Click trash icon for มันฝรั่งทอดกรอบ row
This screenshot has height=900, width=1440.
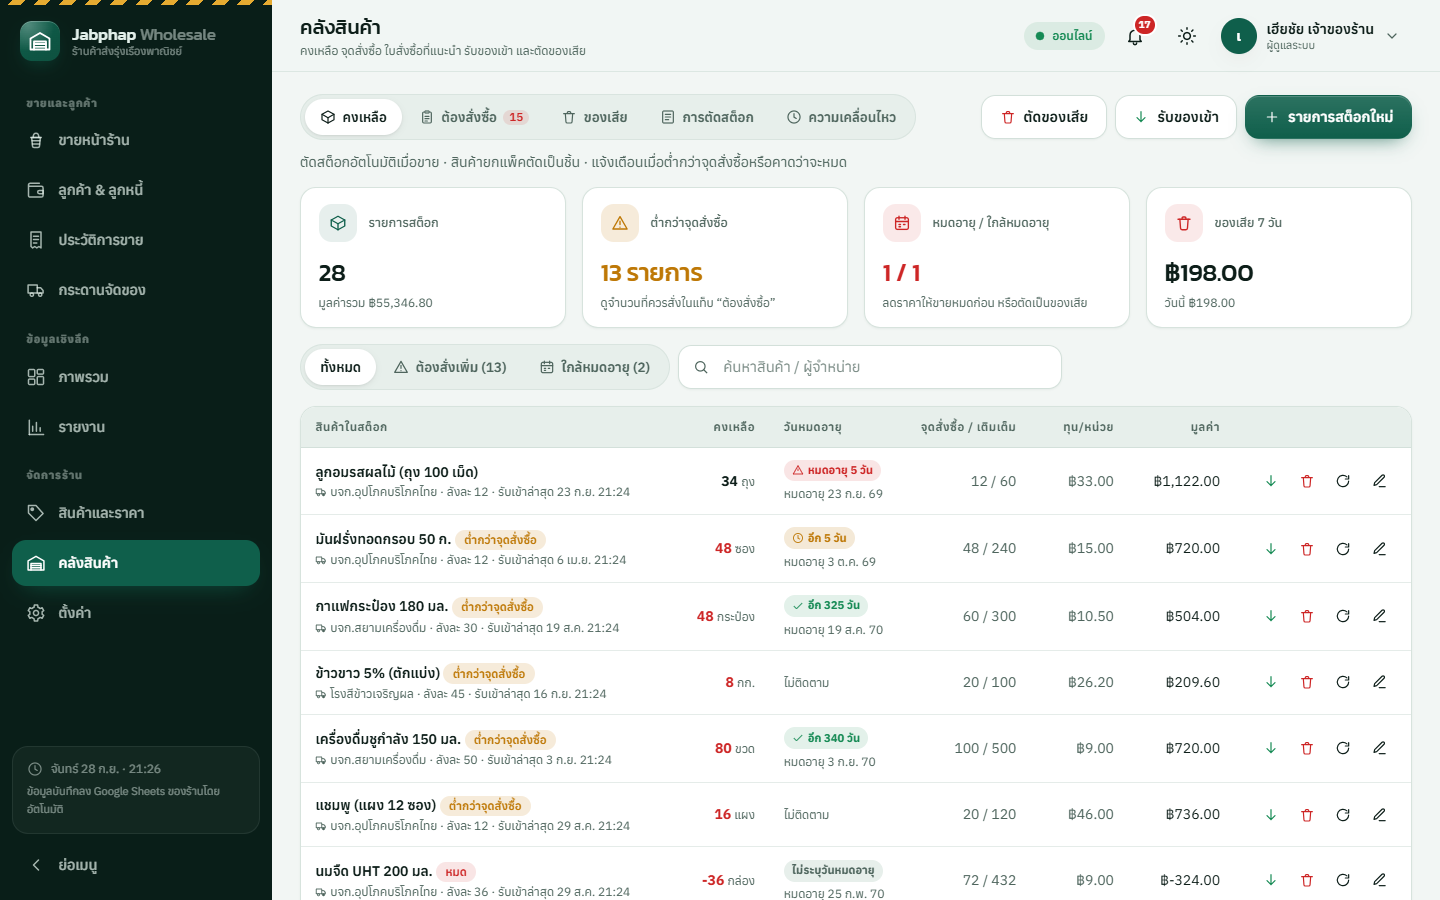click(x=1307, y=549)
